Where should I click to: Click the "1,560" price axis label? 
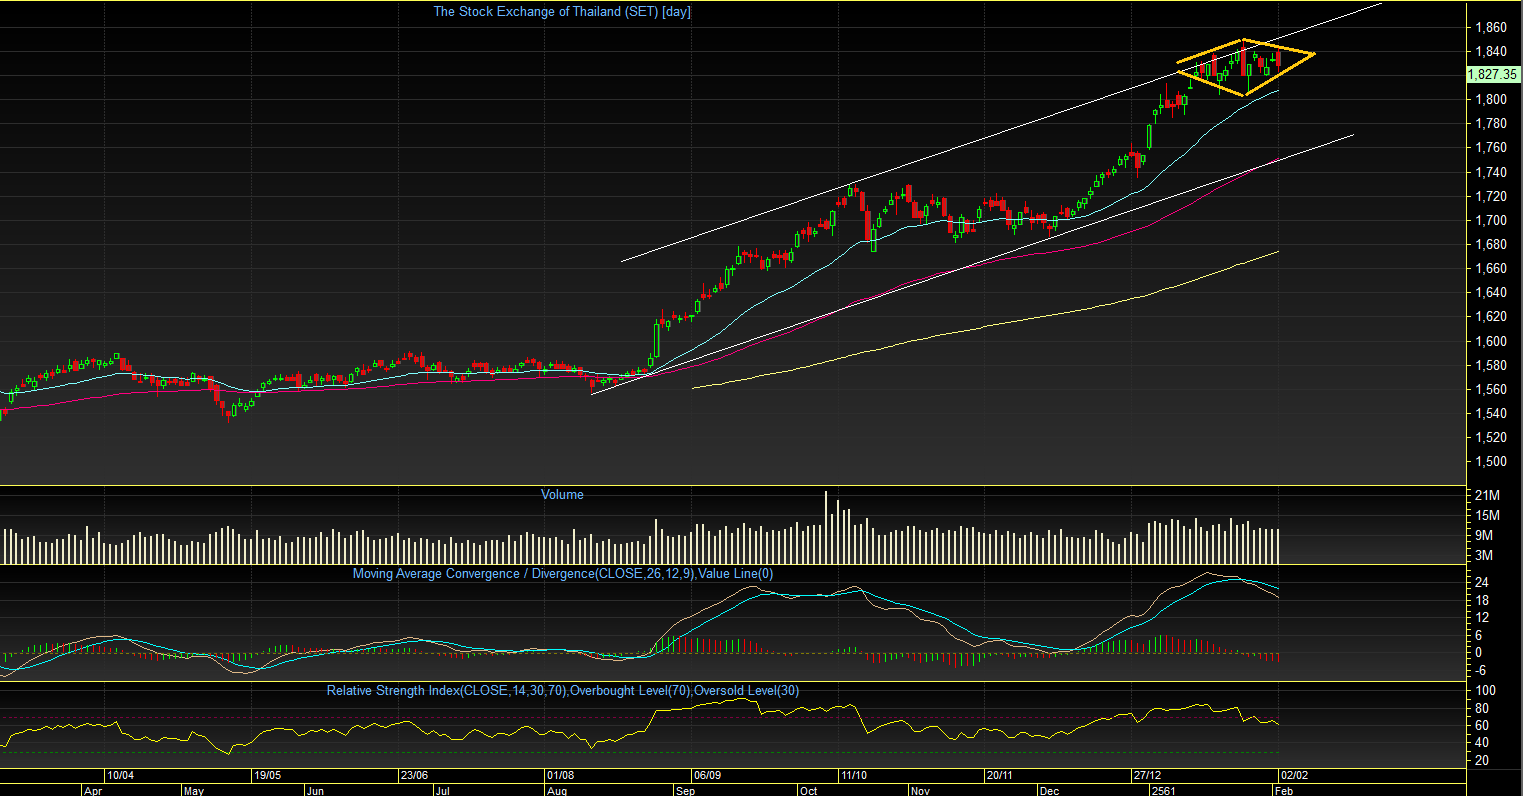1492,389
